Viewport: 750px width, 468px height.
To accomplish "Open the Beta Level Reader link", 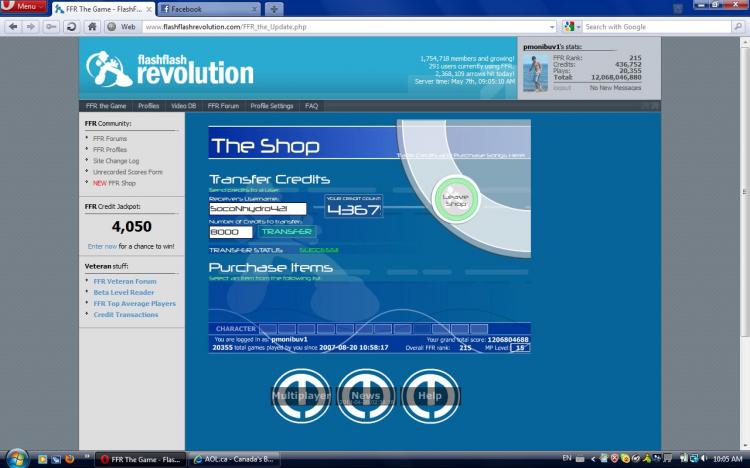I will pos(123,292).
